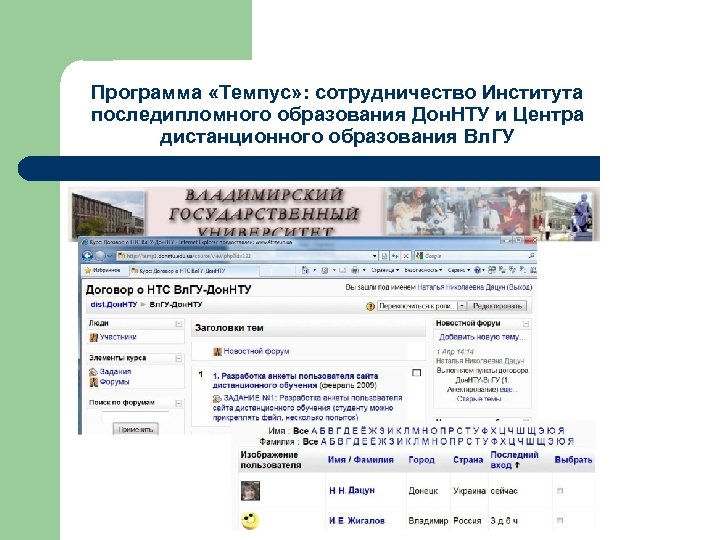
Task: Open the Задания link
Action: [116, 371]
